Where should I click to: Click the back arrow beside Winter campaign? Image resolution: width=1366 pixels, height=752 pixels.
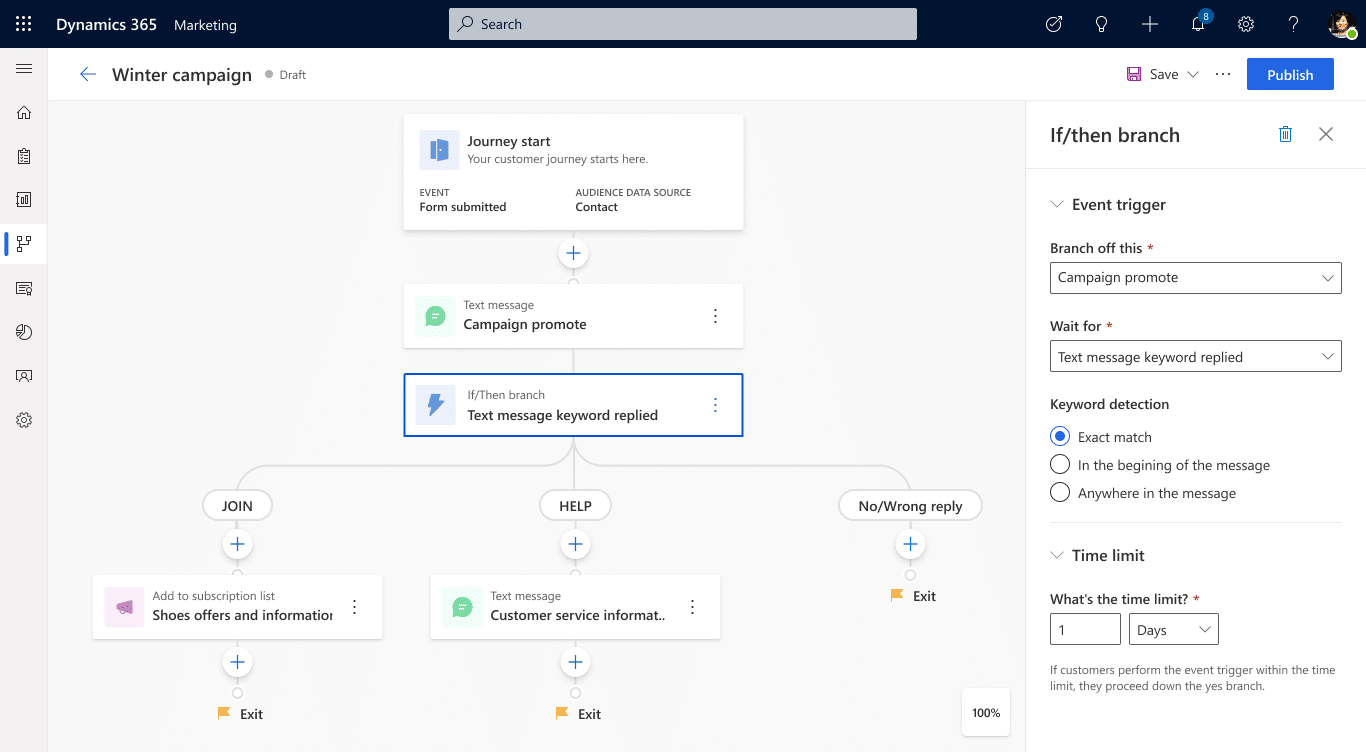pos(88,74)
